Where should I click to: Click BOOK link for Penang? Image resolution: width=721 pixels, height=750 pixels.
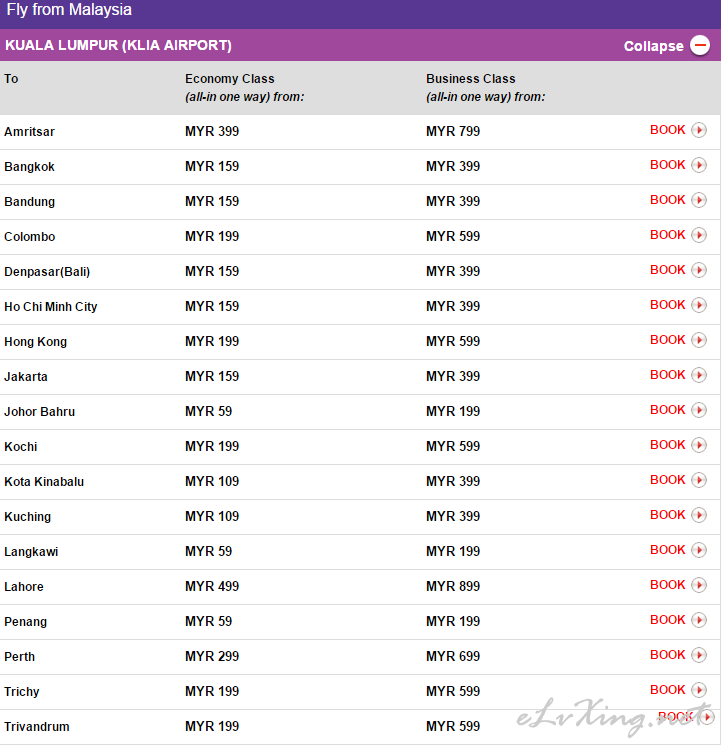point(667,620)
